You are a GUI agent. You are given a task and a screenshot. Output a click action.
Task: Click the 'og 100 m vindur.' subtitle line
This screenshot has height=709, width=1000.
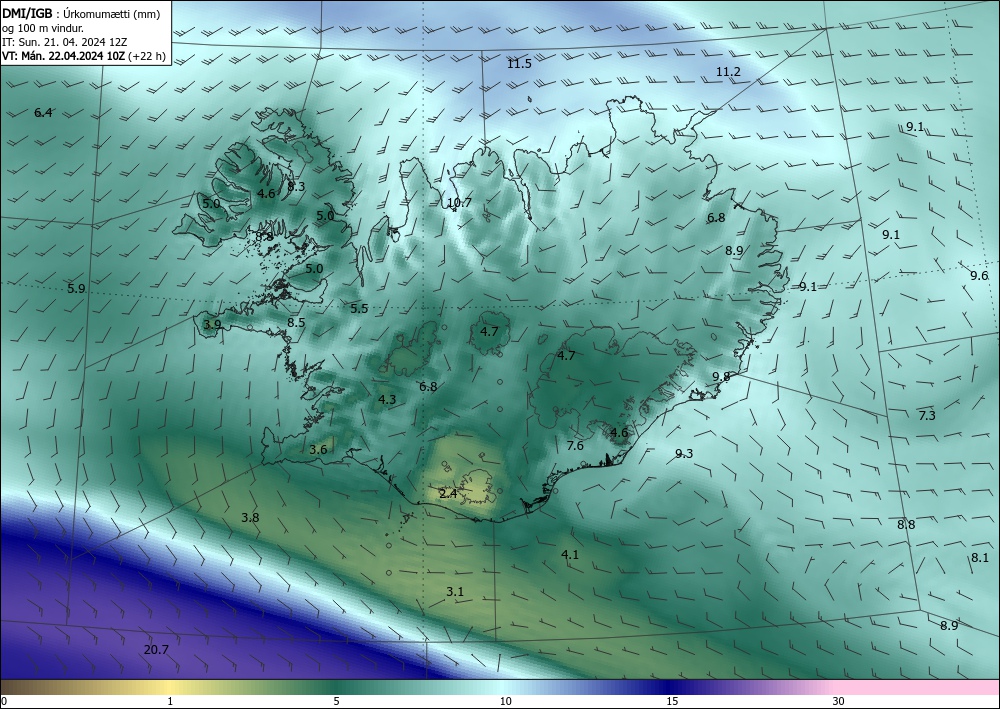coord(42,28)
